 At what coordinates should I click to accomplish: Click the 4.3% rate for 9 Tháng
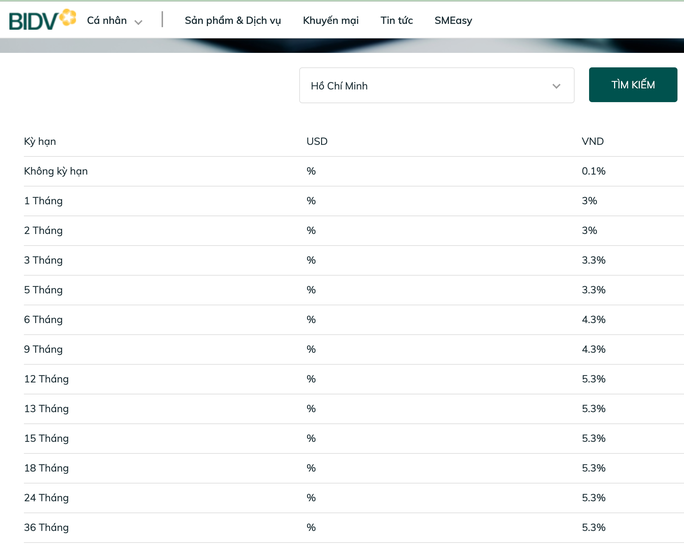pos(593,349)
